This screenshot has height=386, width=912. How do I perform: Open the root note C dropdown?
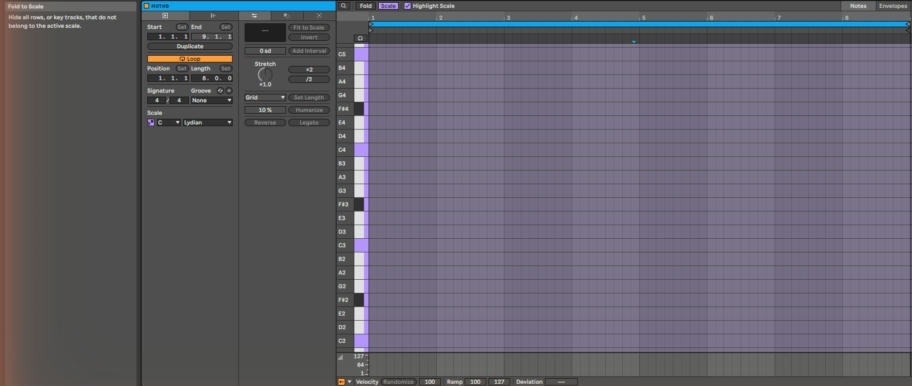click(x=169, y=122)
